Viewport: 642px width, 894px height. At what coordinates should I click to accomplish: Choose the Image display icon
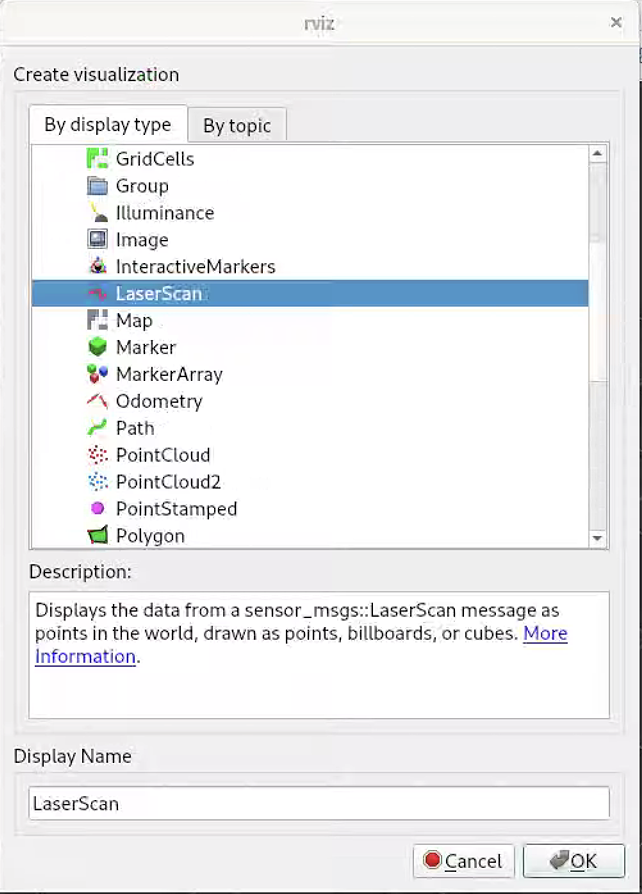[97, 240]
